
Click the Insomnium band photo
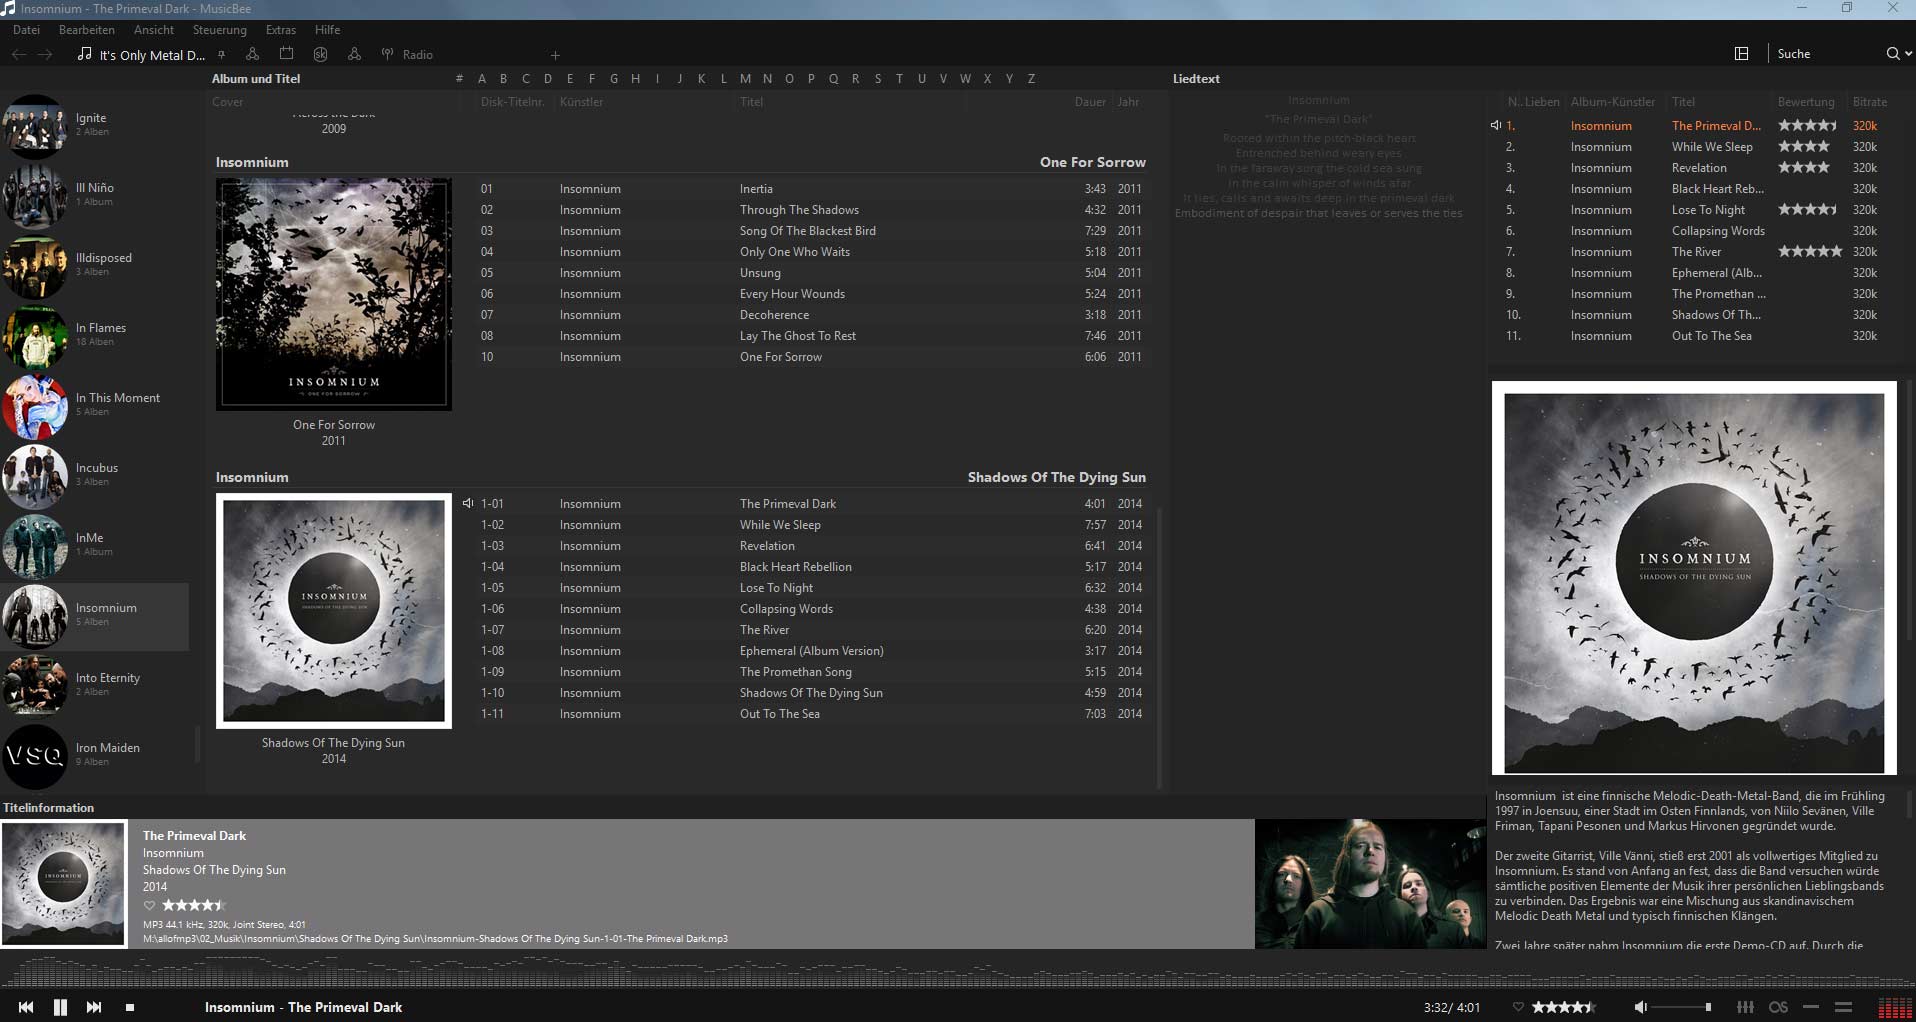coord(1370,884)
